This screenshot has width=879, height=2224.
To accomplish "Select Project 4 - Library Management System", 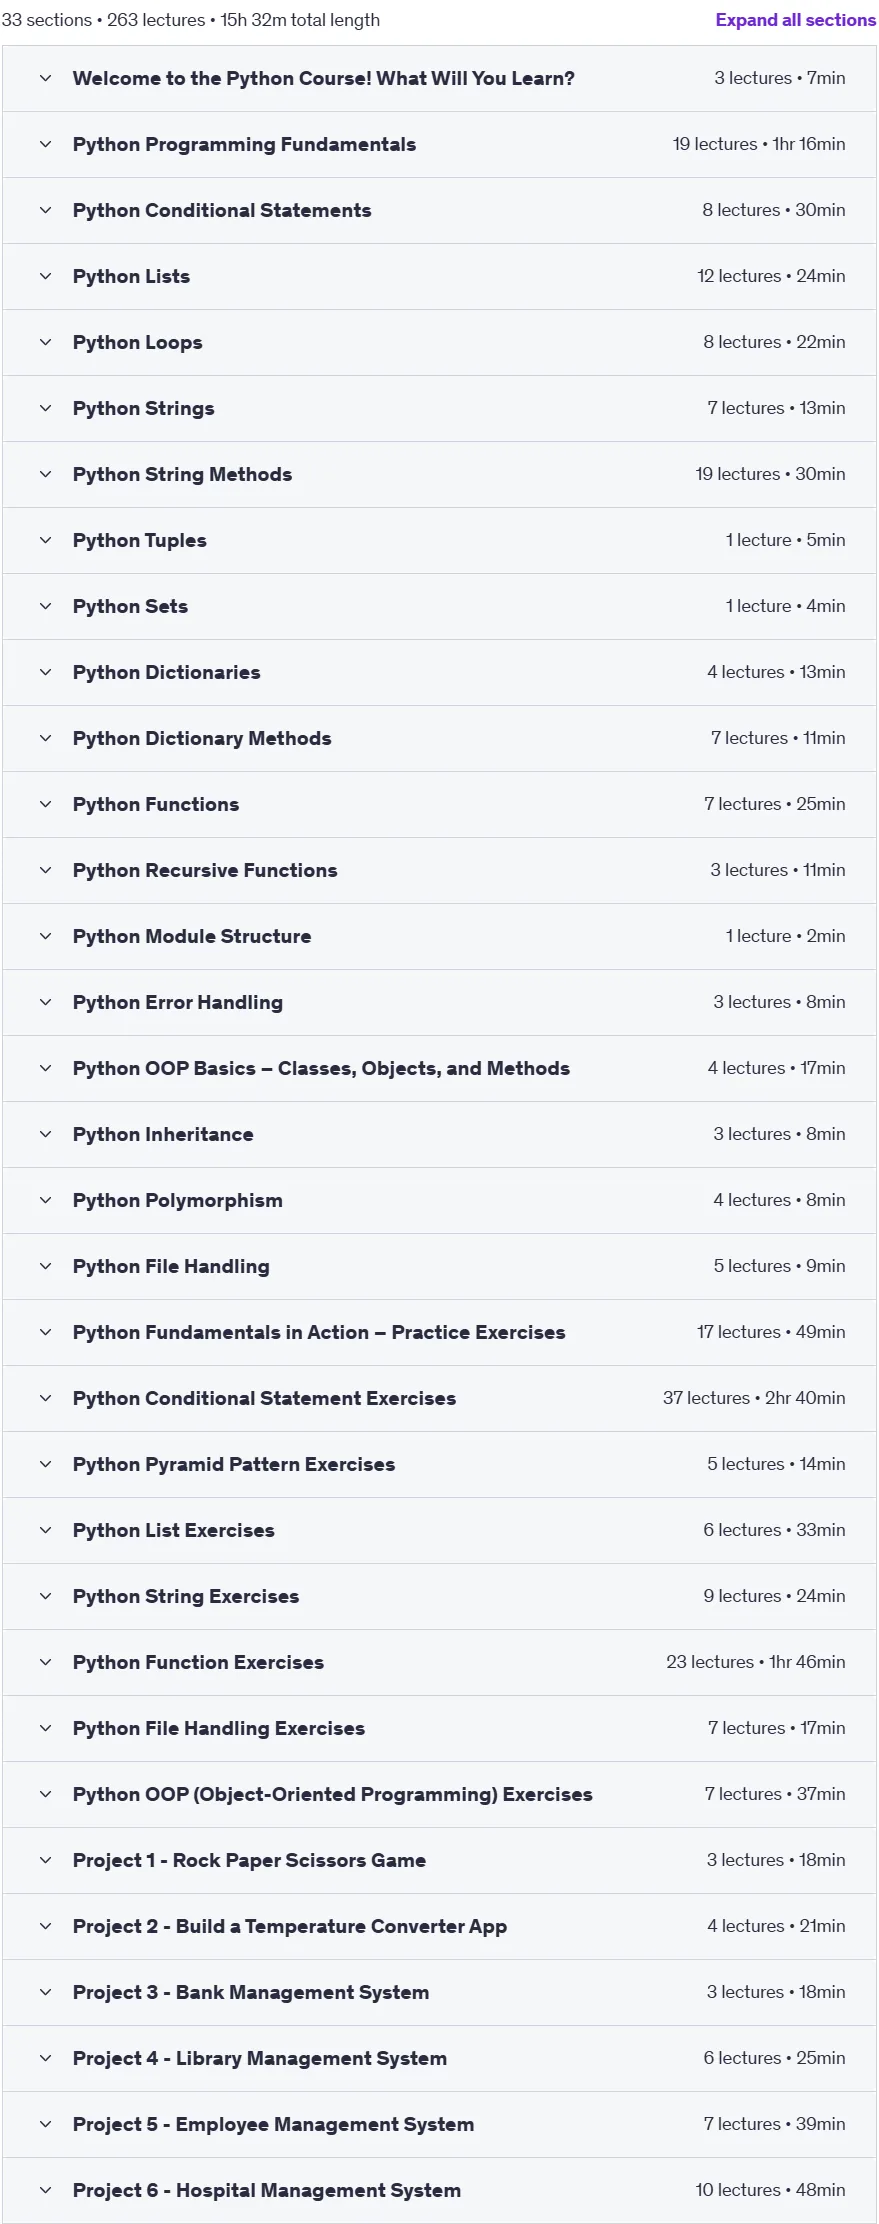I will [260, 2058].
